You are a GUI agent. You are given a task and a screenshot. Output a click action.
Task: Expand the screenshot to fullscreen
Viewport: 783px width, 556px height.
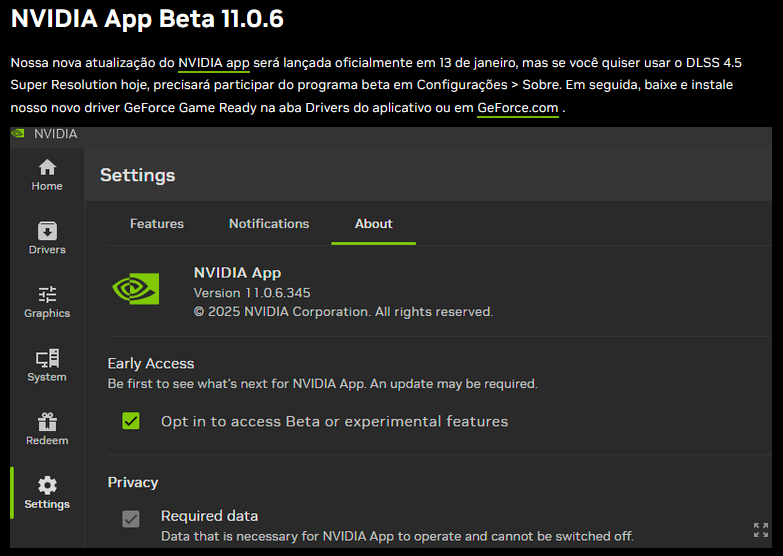[761, 530]
